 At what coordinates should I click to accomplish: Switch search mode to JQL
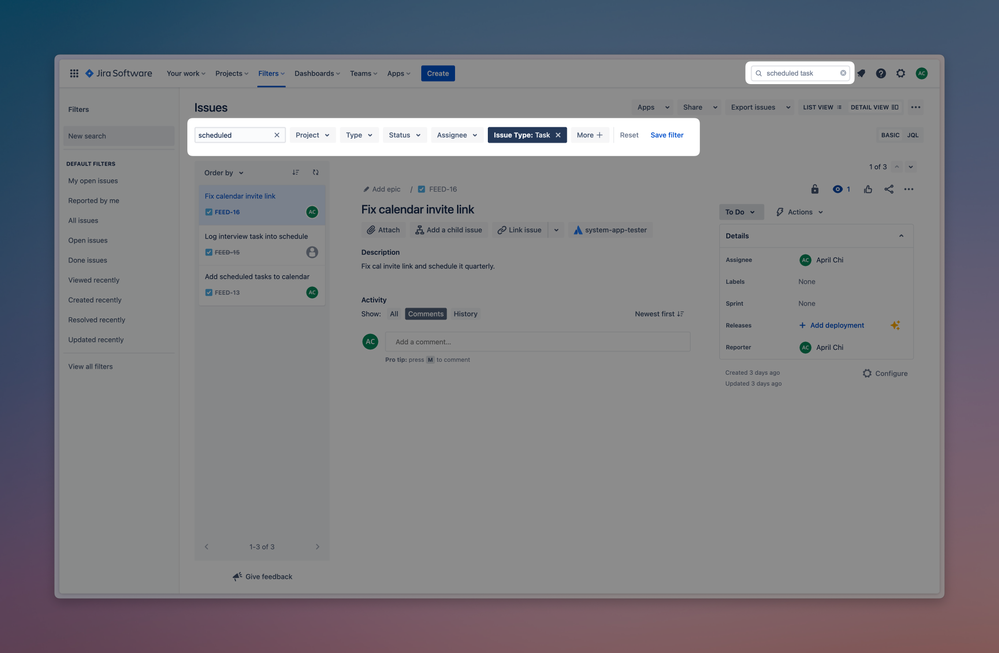click(913, 135)
